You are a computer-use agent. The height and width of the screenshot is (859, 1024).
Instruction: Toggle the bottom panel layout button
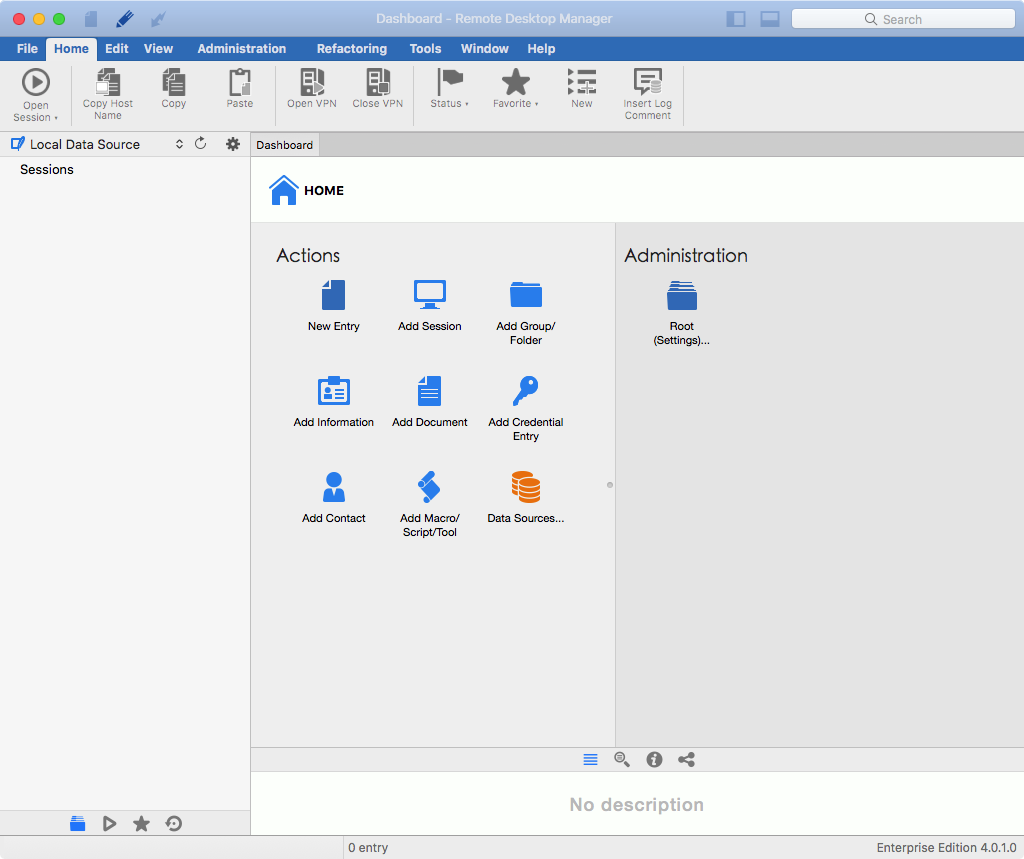tap(770, 19)
